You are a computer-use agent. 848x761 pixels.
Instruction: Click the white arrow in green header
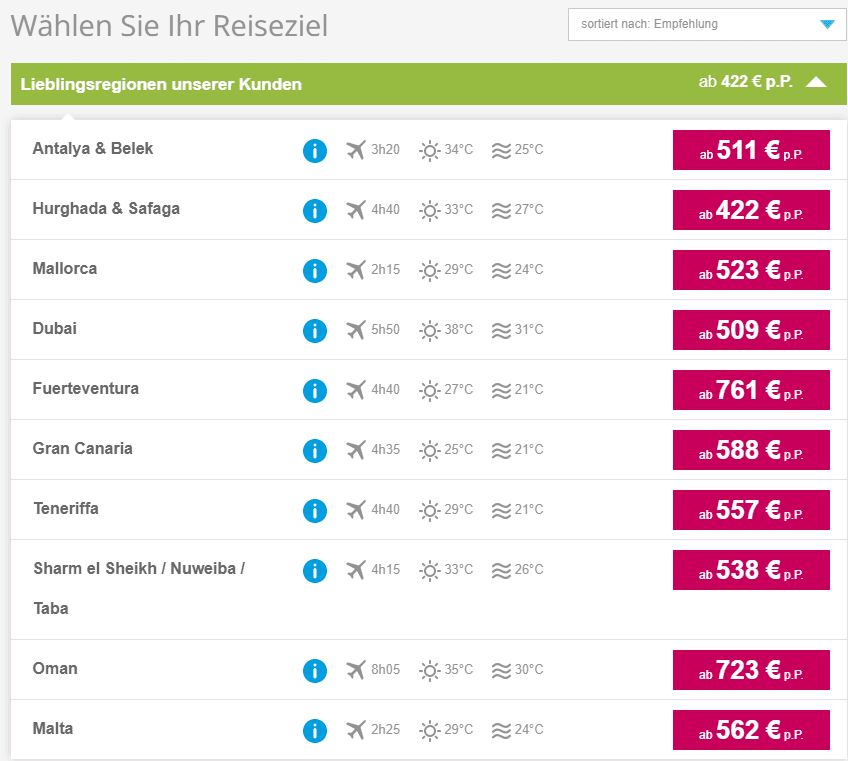click(x=816, y=83)
